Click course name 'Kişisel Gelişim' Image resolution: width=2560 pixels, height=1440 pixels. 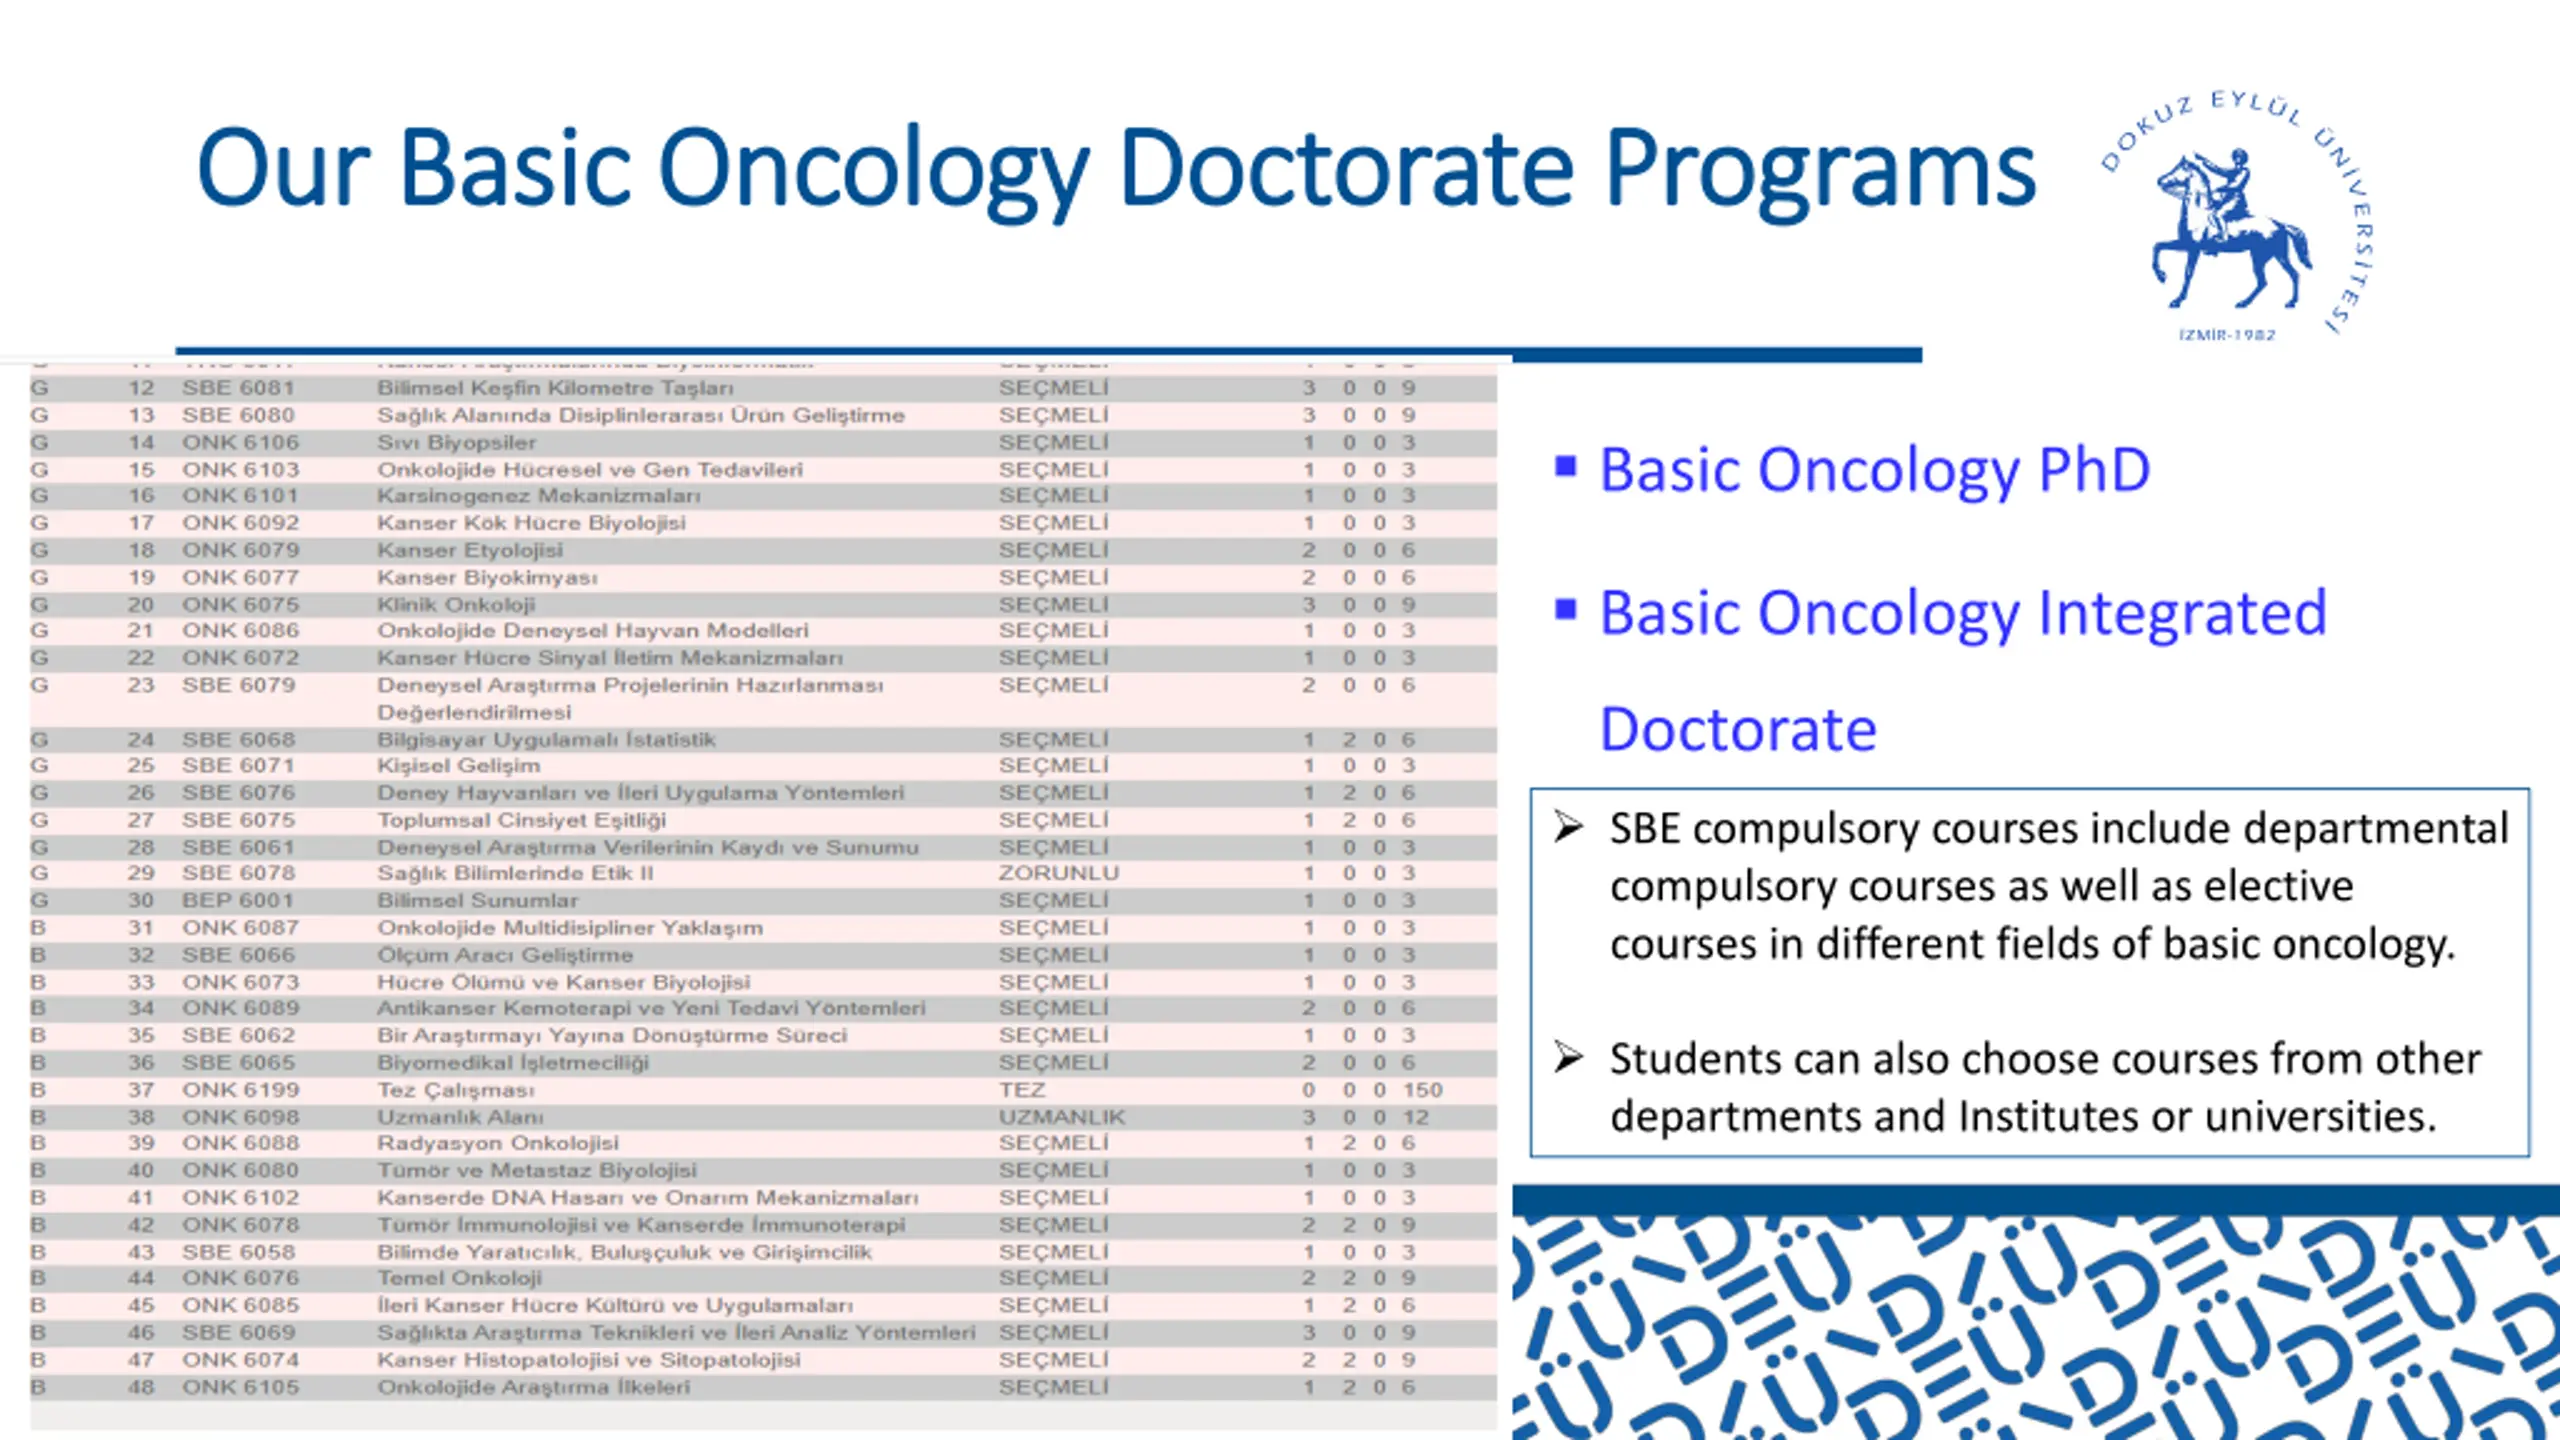coord(458,766)
